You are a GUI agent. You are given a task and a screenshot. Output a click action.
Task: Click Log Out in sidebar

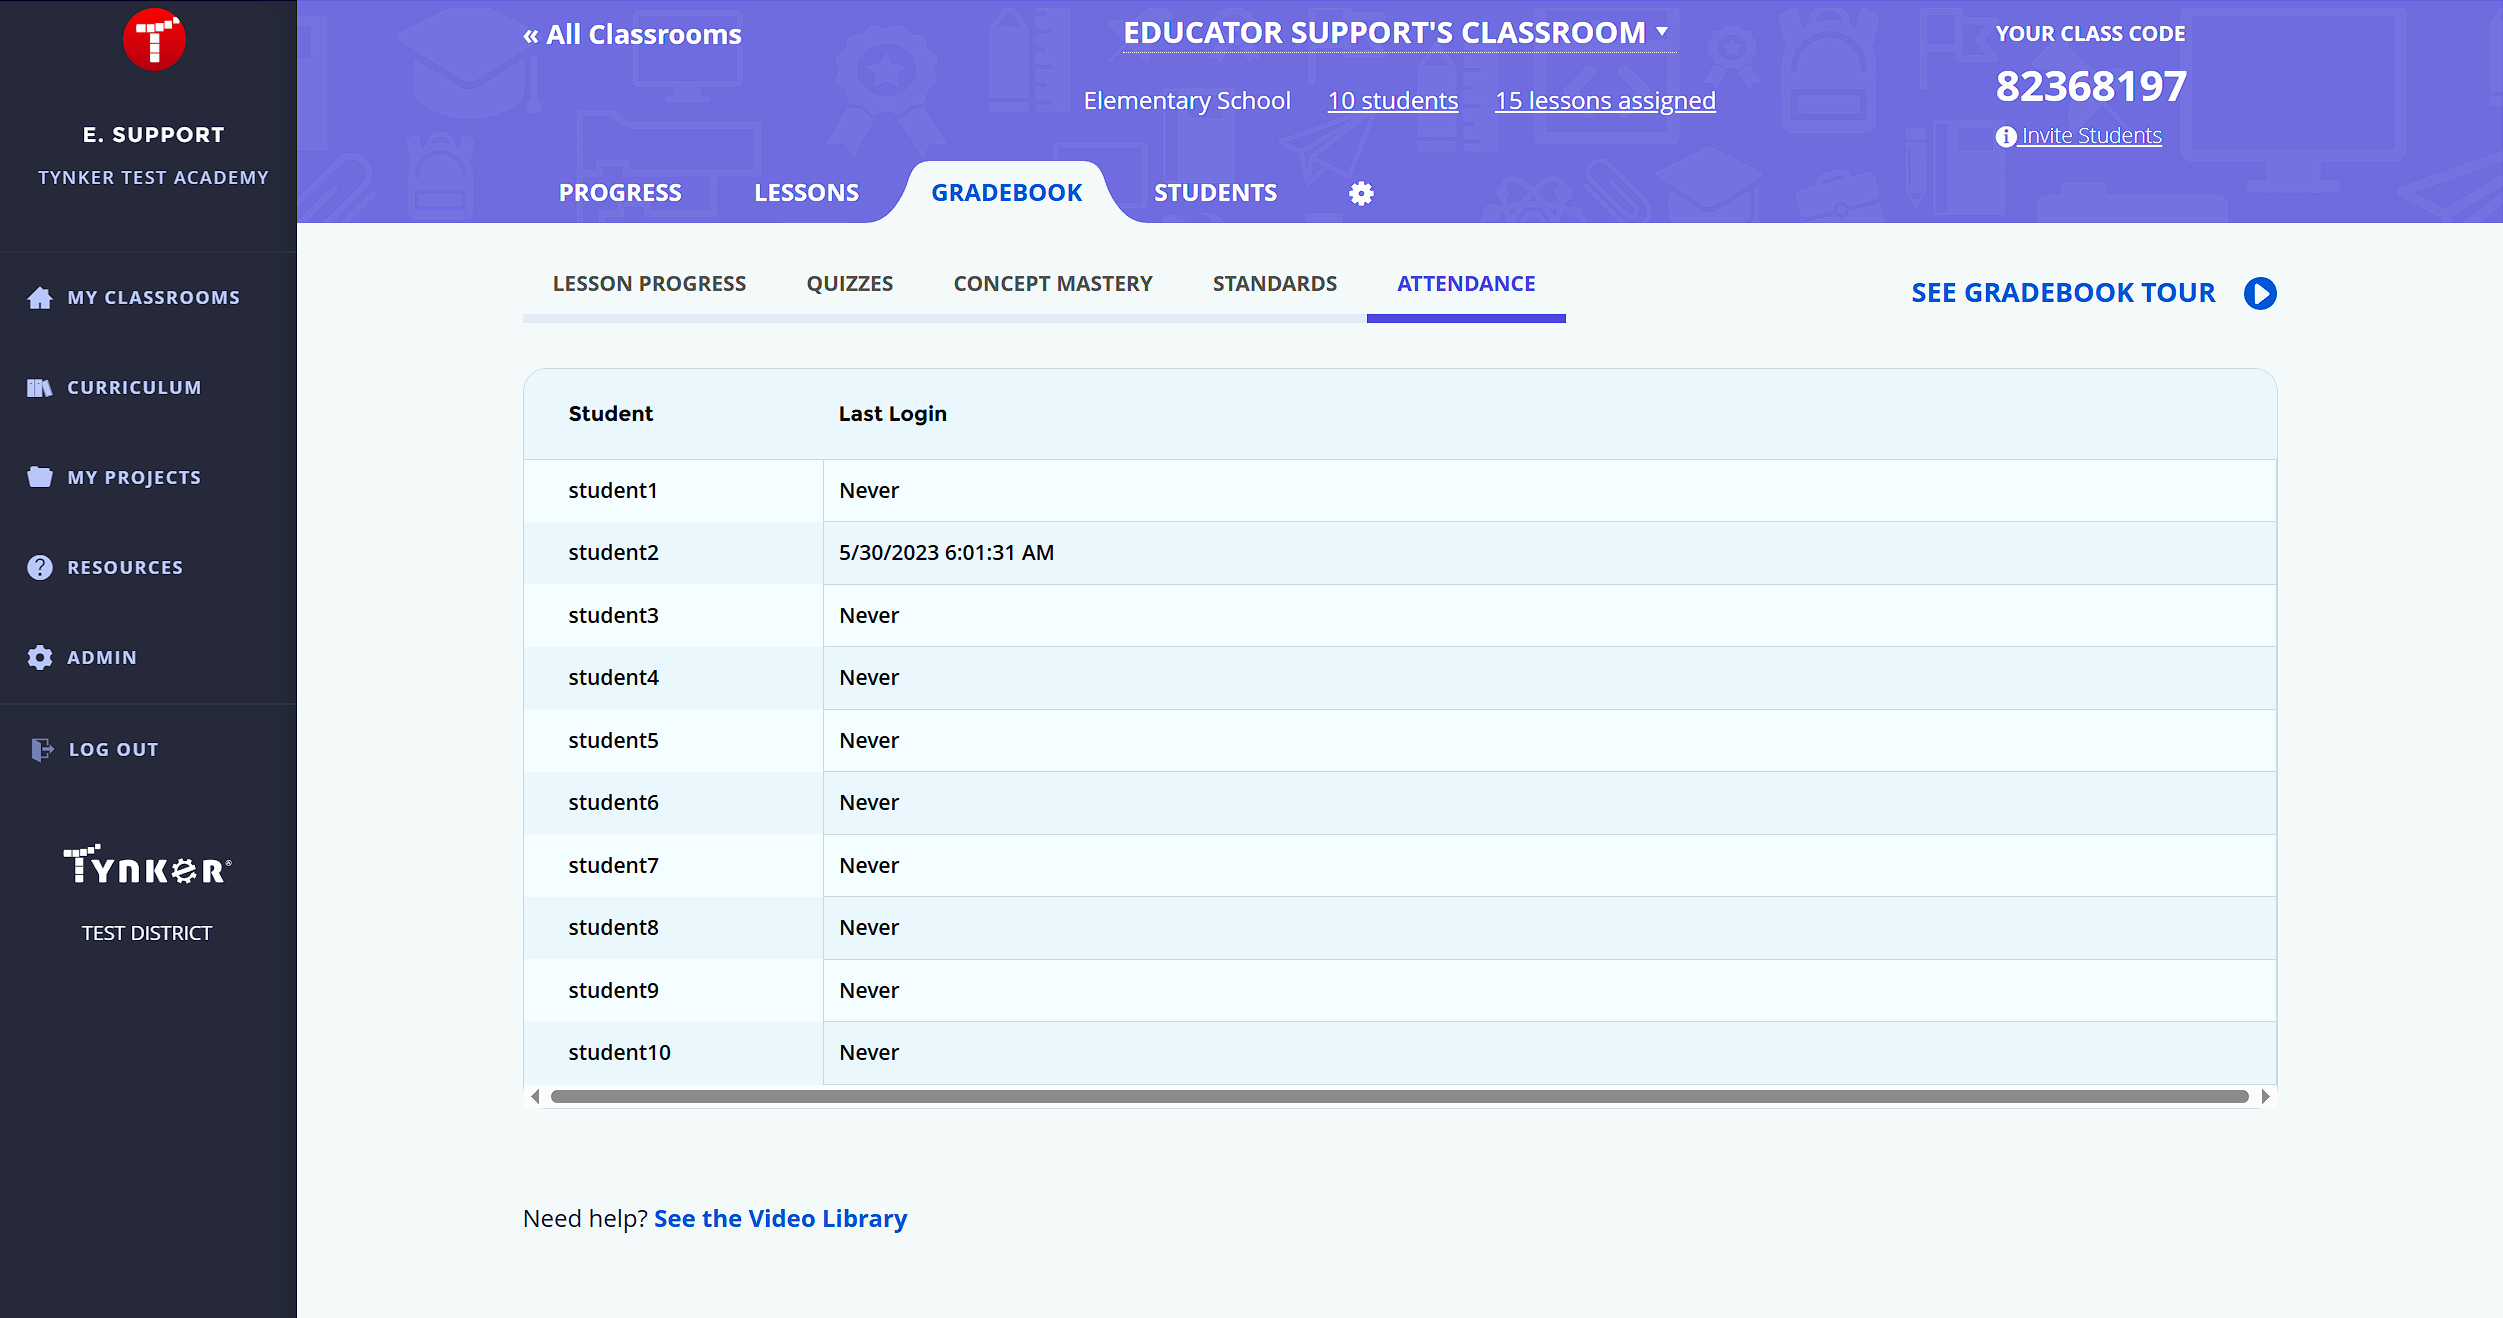click(x=113, y=750)
